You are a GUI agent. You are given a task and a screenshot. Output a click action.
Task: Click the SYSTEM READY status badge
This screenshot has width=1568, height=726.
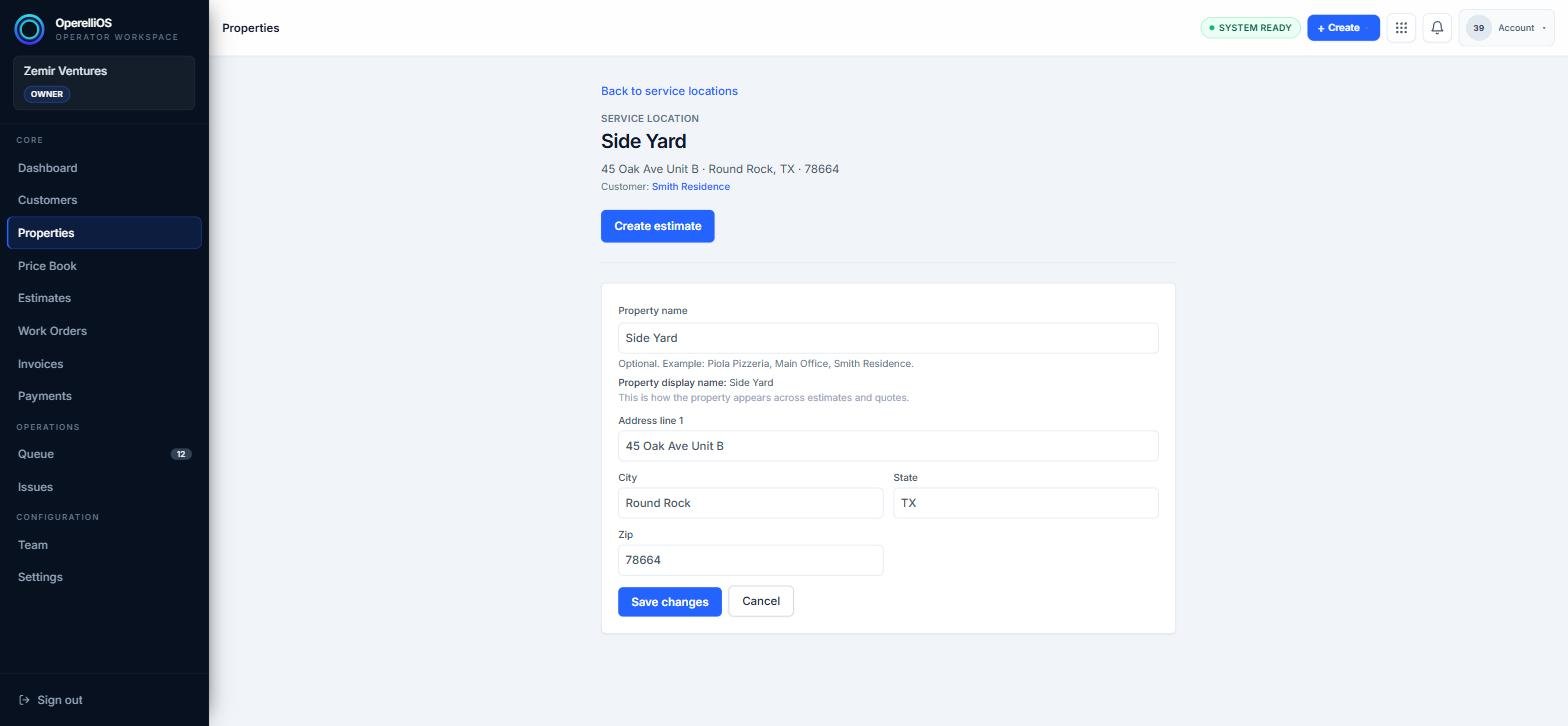click(1250, 28)
